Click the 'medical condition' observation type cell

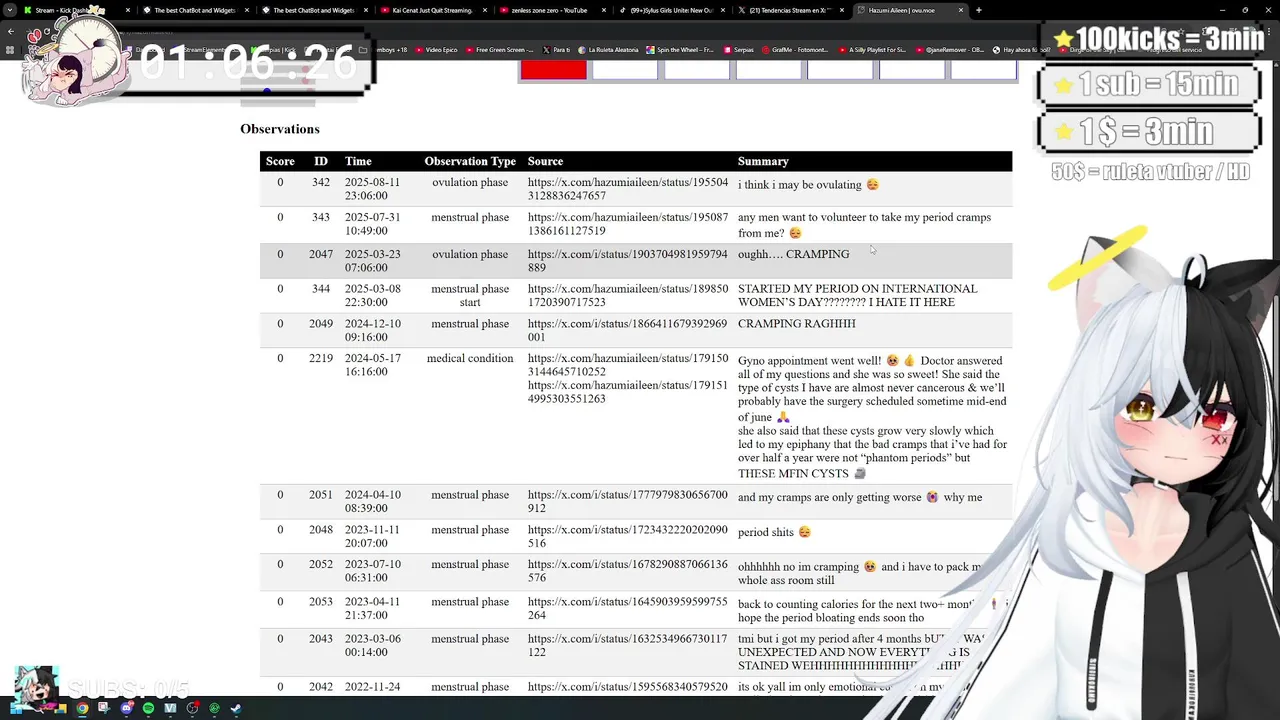(x=470, y=358)
